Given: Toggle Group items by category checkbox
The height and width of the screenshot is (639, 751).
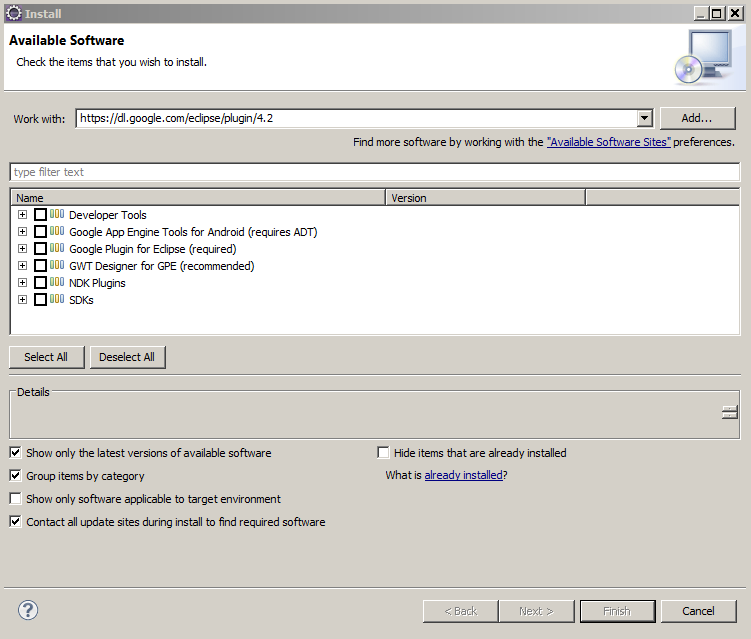Looking at the screenshot, I should tap(16, 476).
